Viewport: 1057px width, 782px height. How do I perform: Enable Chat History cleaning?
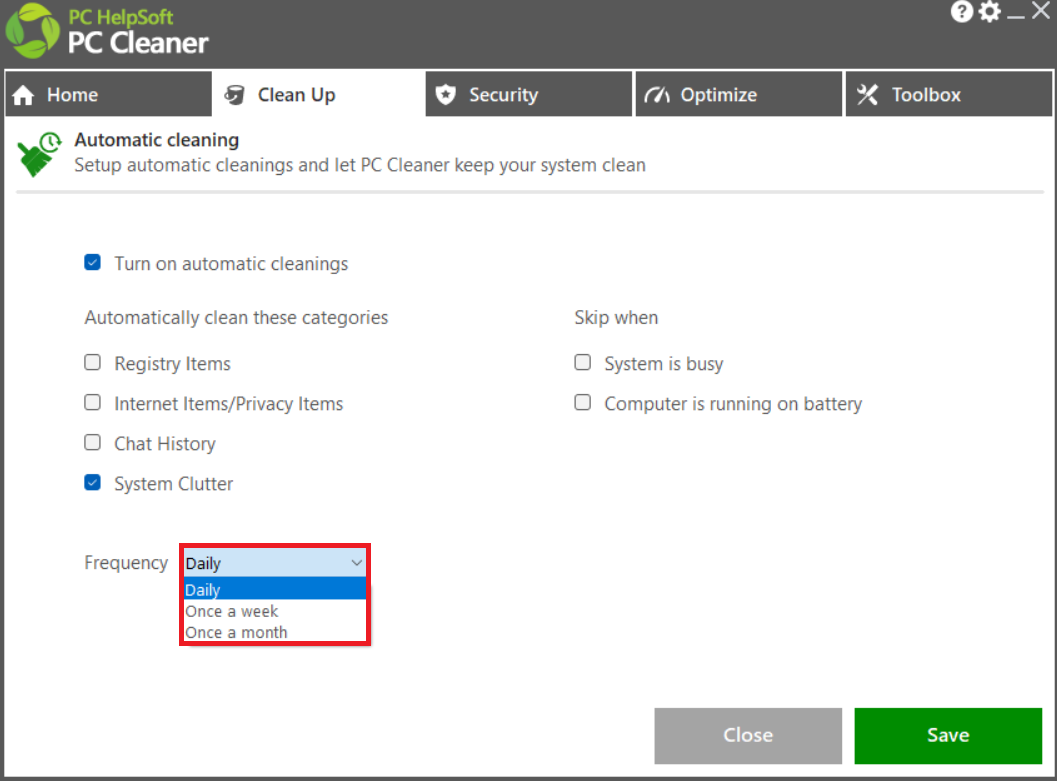[92, 442]
